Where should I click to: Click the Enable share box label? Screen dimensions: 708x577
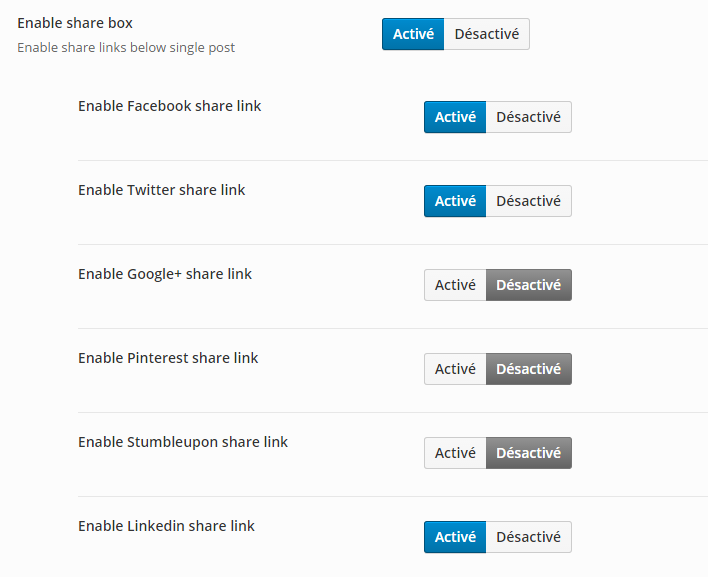click(x=75, y=23)
